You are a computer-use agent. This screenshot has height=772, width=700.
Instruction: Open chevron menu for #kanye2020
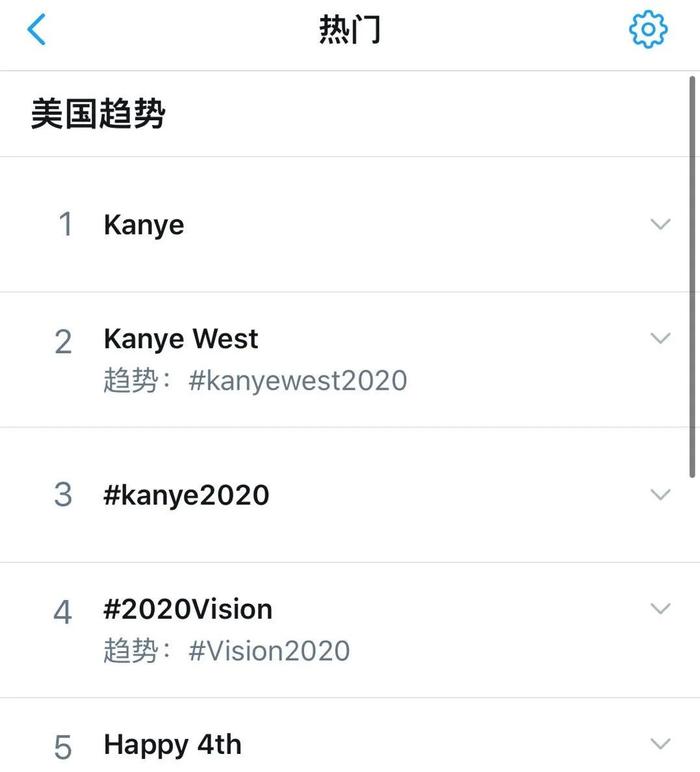tap(661, 494)
